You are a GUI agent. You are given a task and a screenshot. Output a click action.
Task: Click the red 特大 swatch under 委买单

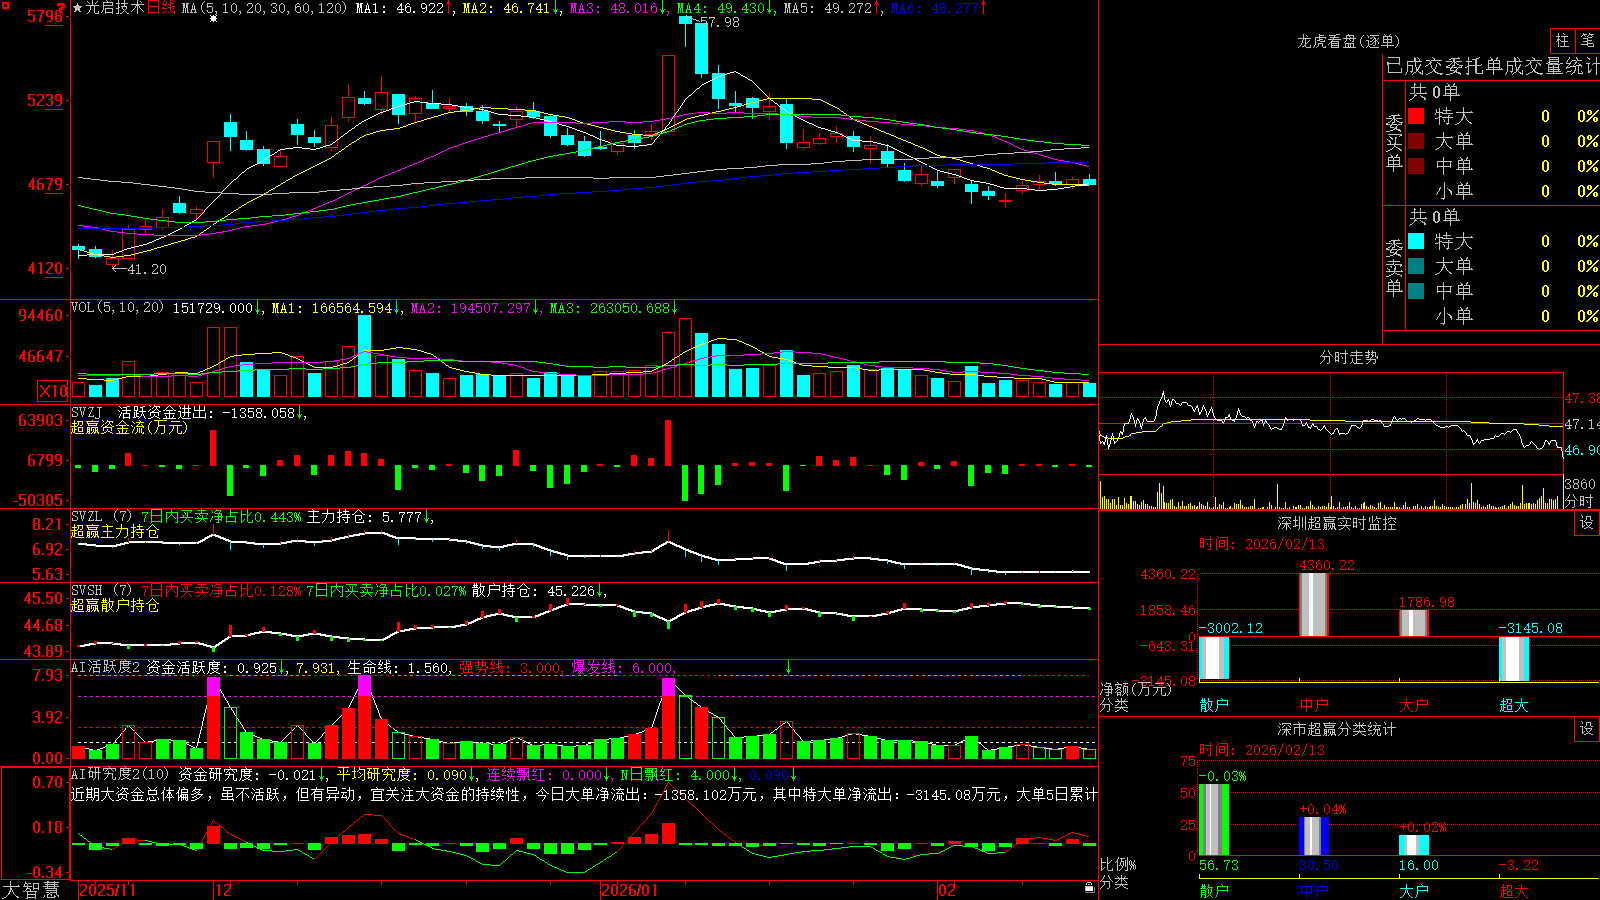click(x=1416, y=116)
